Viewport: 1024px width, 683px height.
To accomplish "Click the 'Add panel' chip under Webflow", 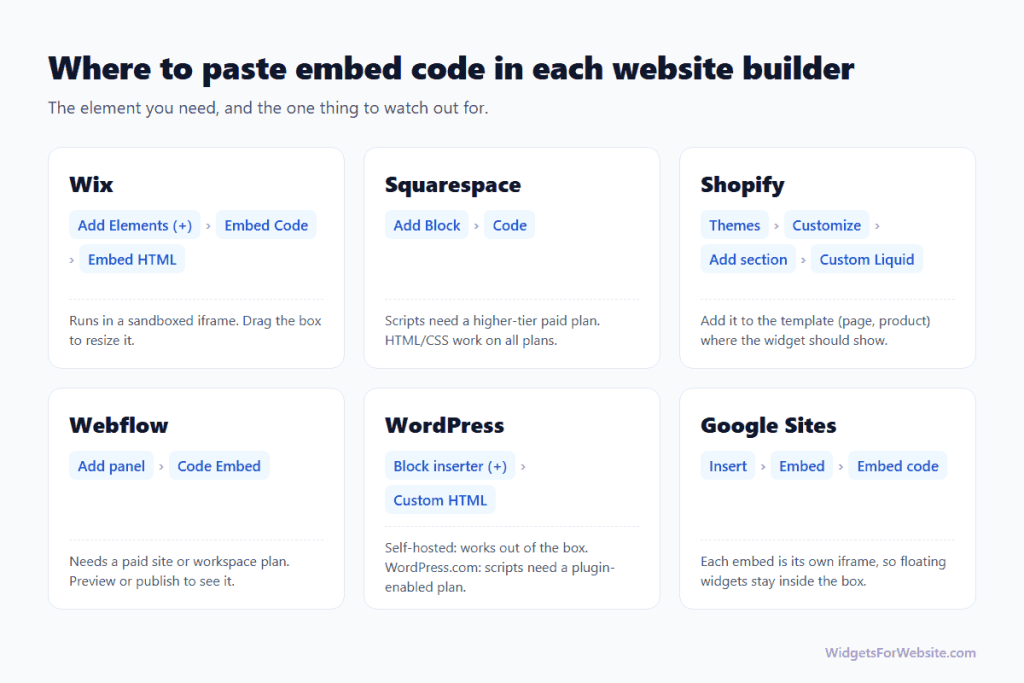I will 111,466.
